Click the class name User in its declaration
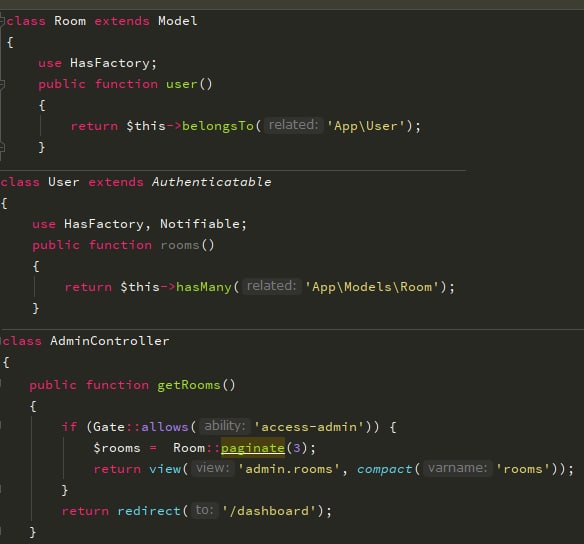 tap(64, 182)
